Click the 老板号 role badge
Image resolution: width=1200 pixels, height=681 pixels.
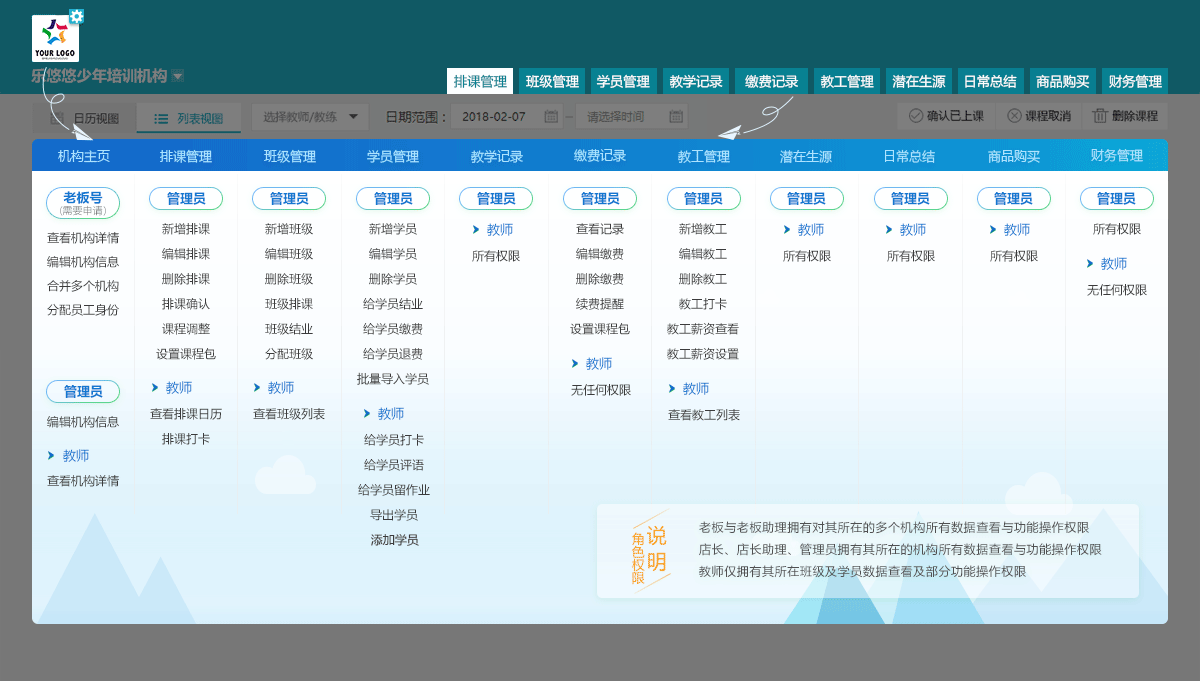83,203
